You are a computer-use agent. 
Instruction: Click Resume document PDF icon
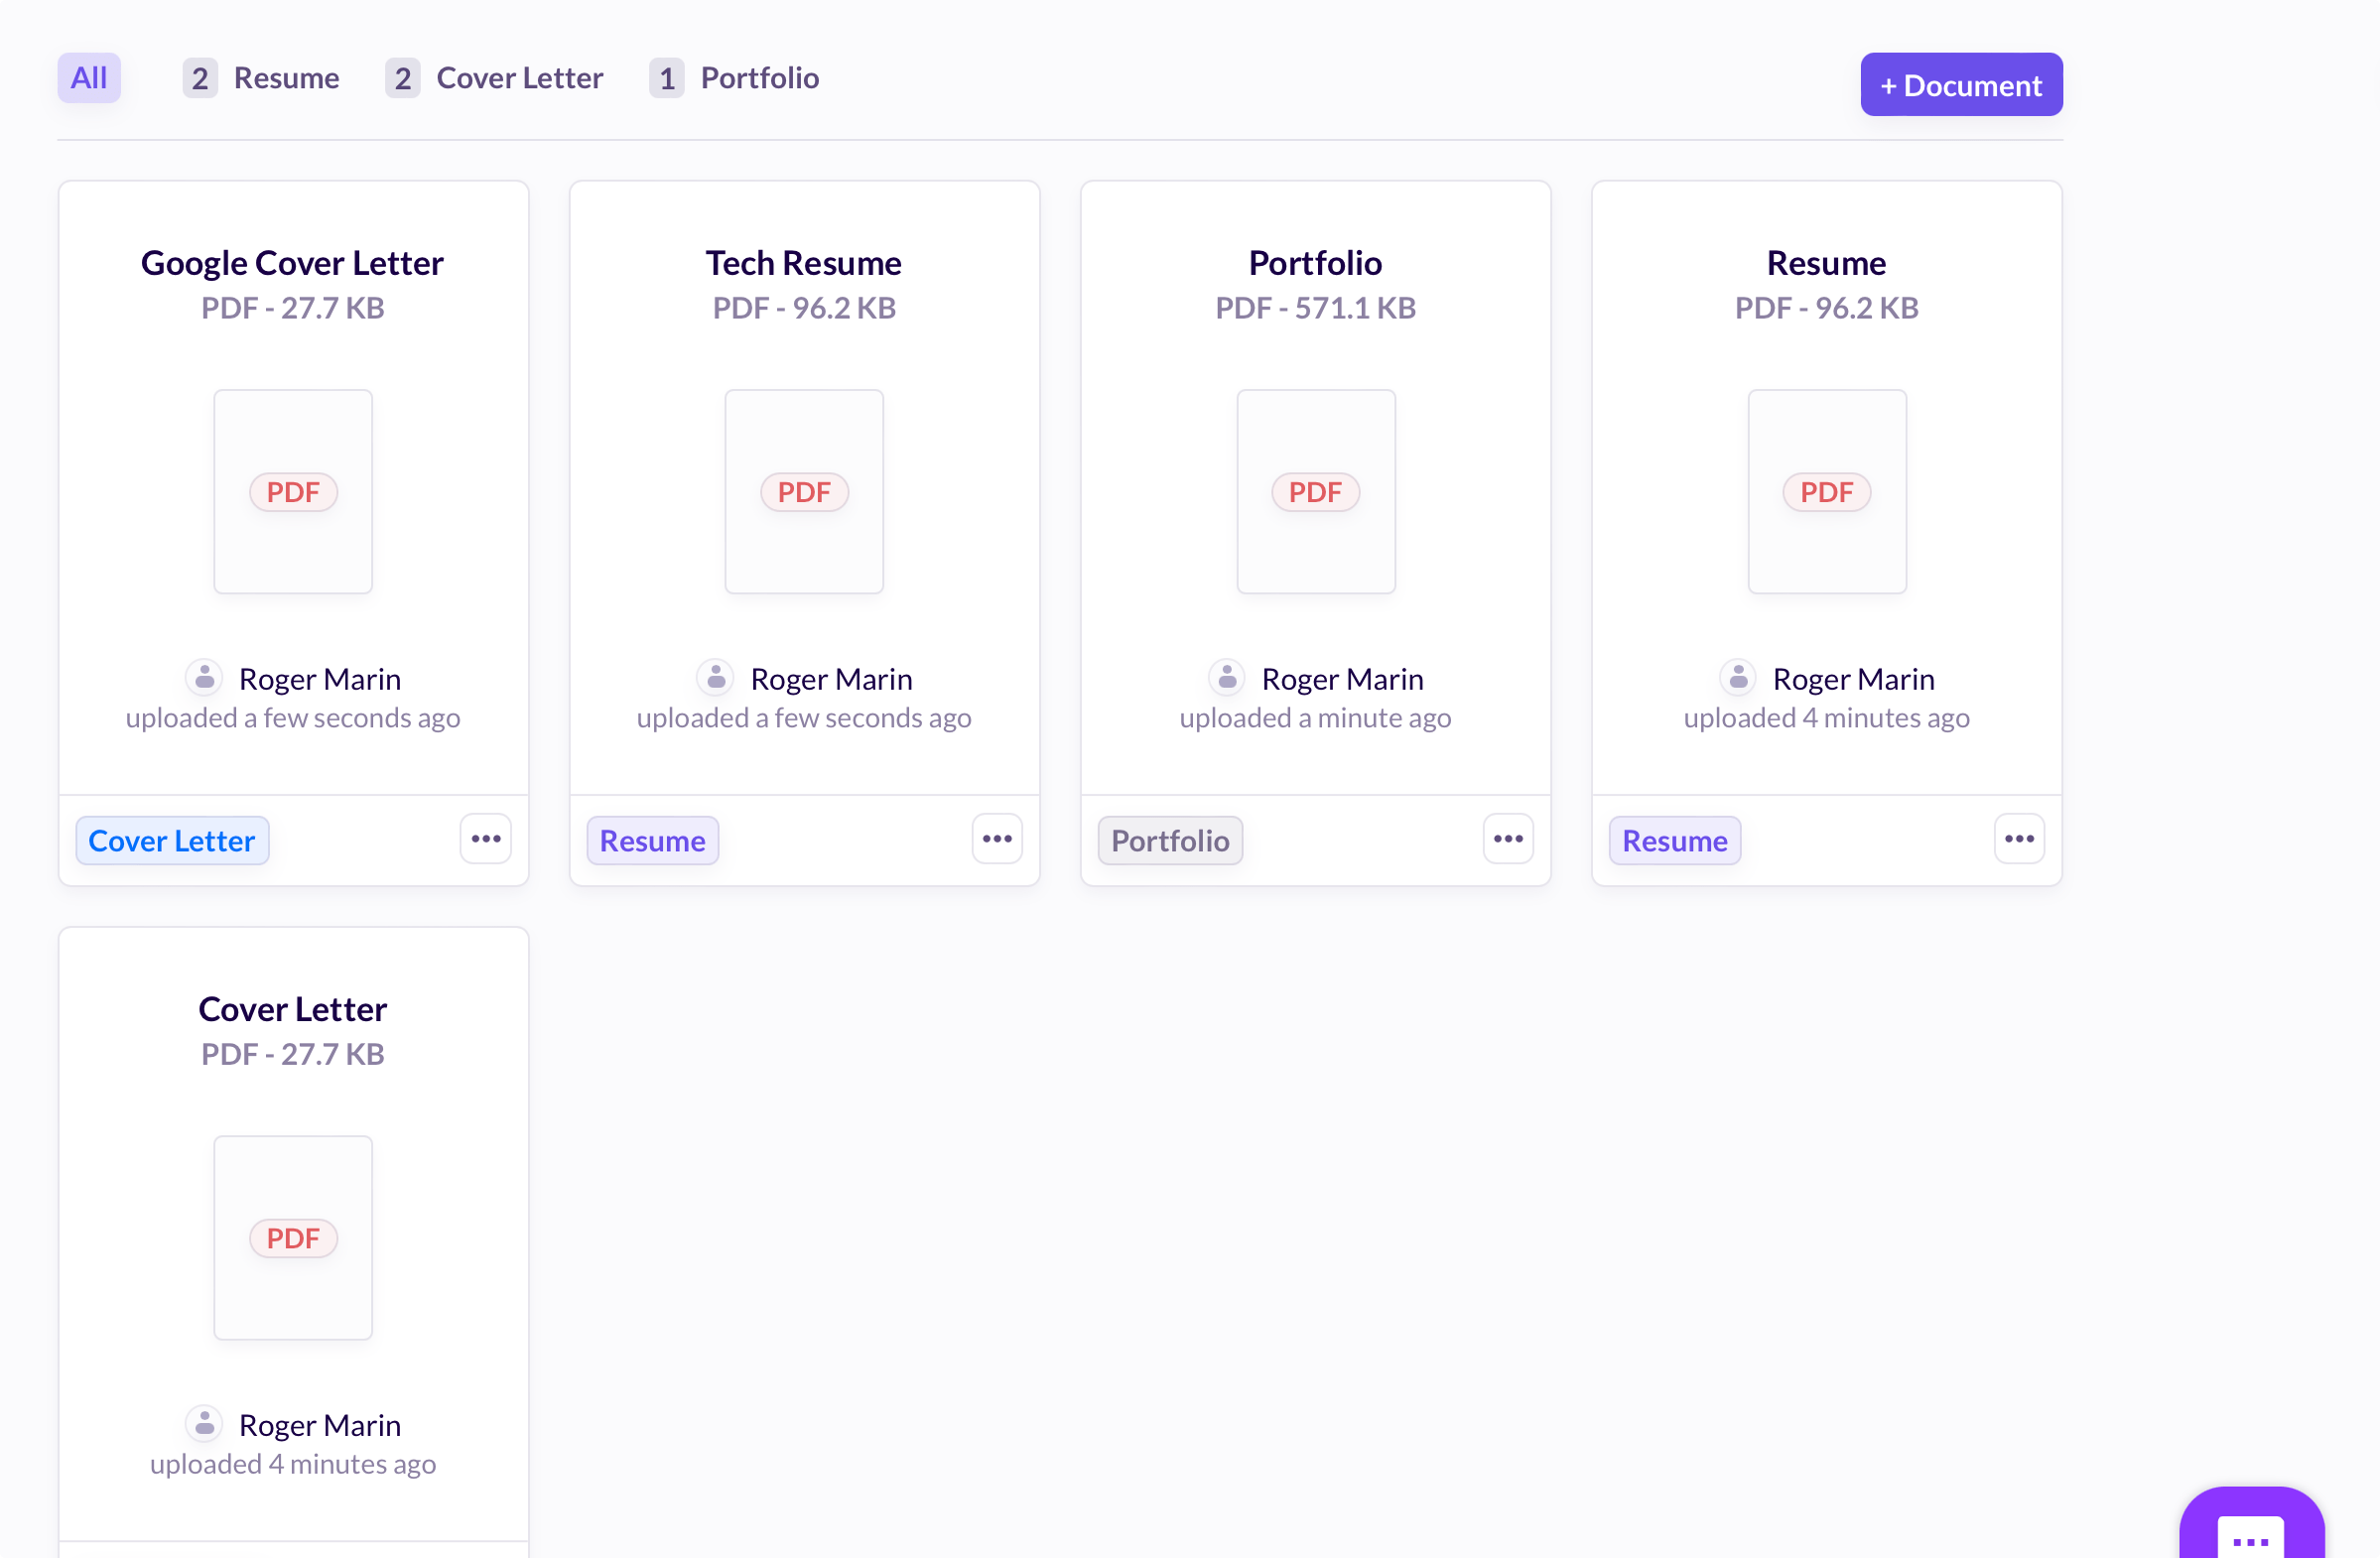[x=1826, y=492]
